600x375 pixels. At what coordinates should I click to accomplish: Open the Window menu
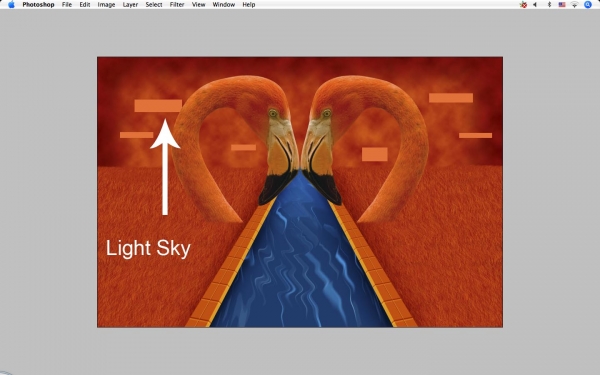tap(223, 5)
